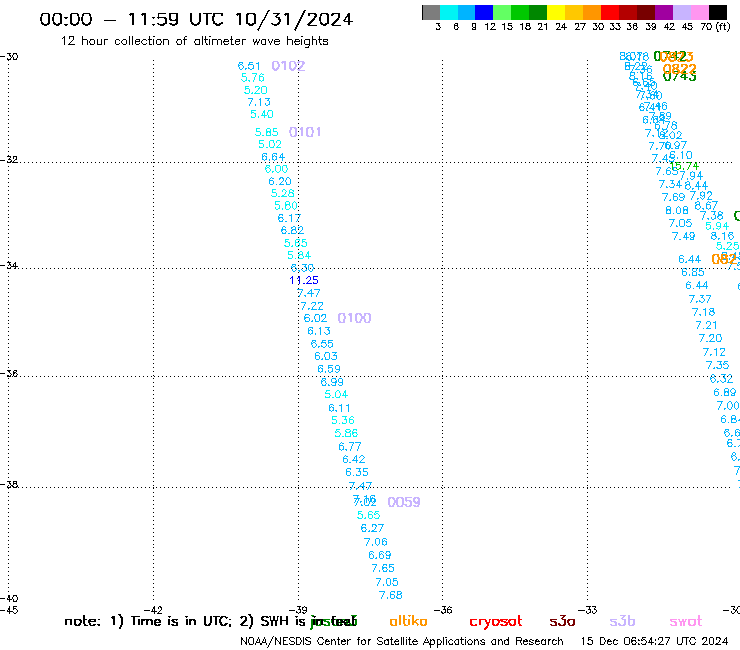Click the 7.12 wave height value

coord(714,352)
